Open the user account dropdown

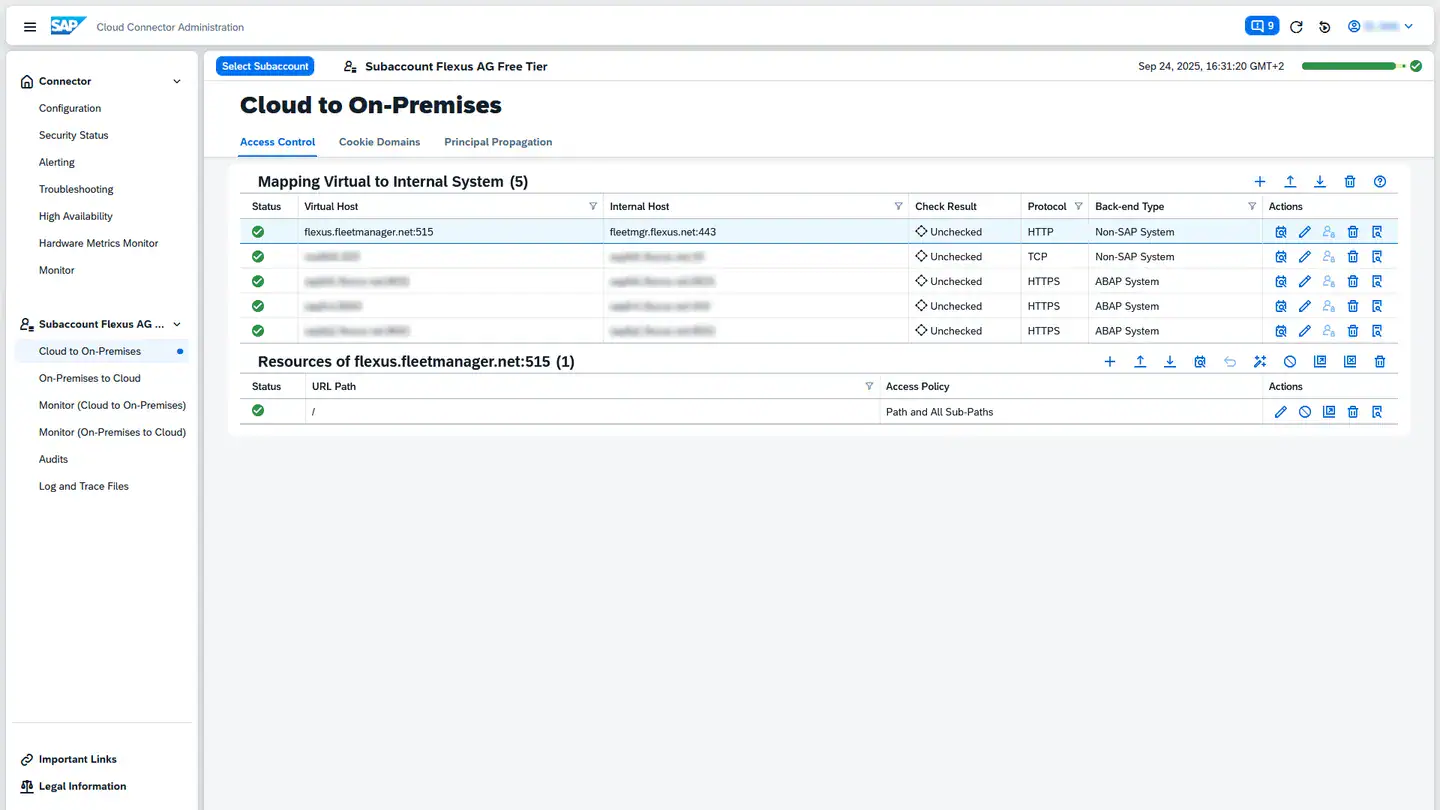pos(1380,27)
